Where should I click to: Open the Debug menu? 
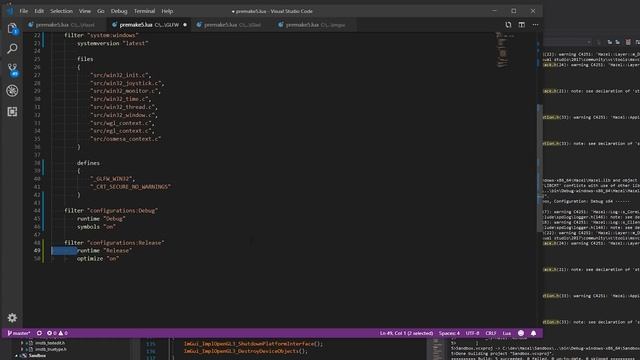point(119,11)
